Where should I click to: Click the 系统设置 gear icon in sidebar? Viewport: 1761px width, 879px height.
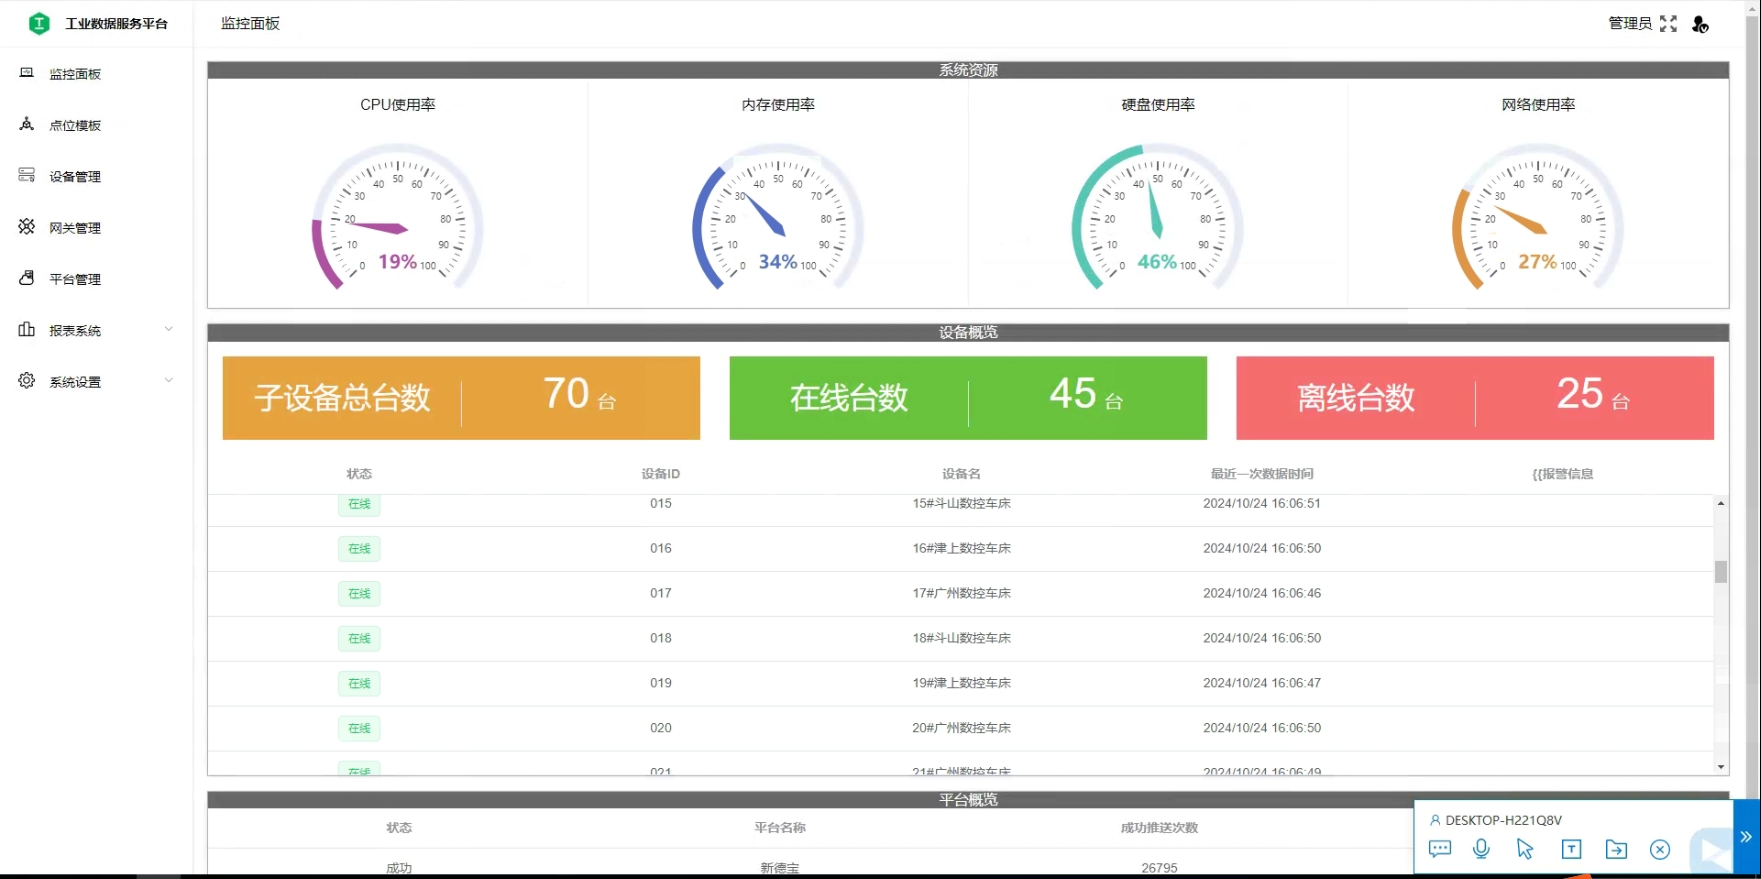(27, 380)
